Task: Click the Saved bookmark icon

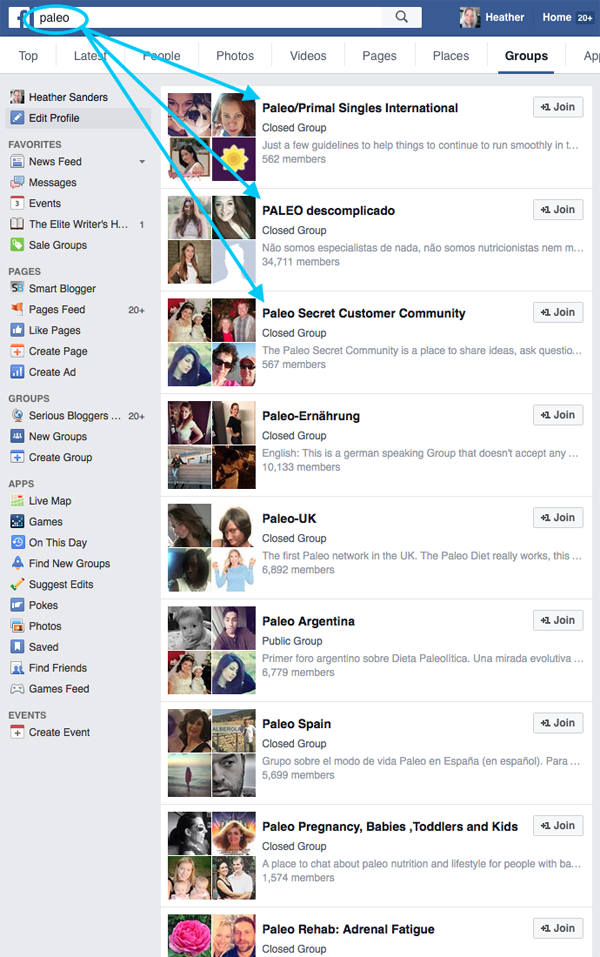Action: [17, 647]
